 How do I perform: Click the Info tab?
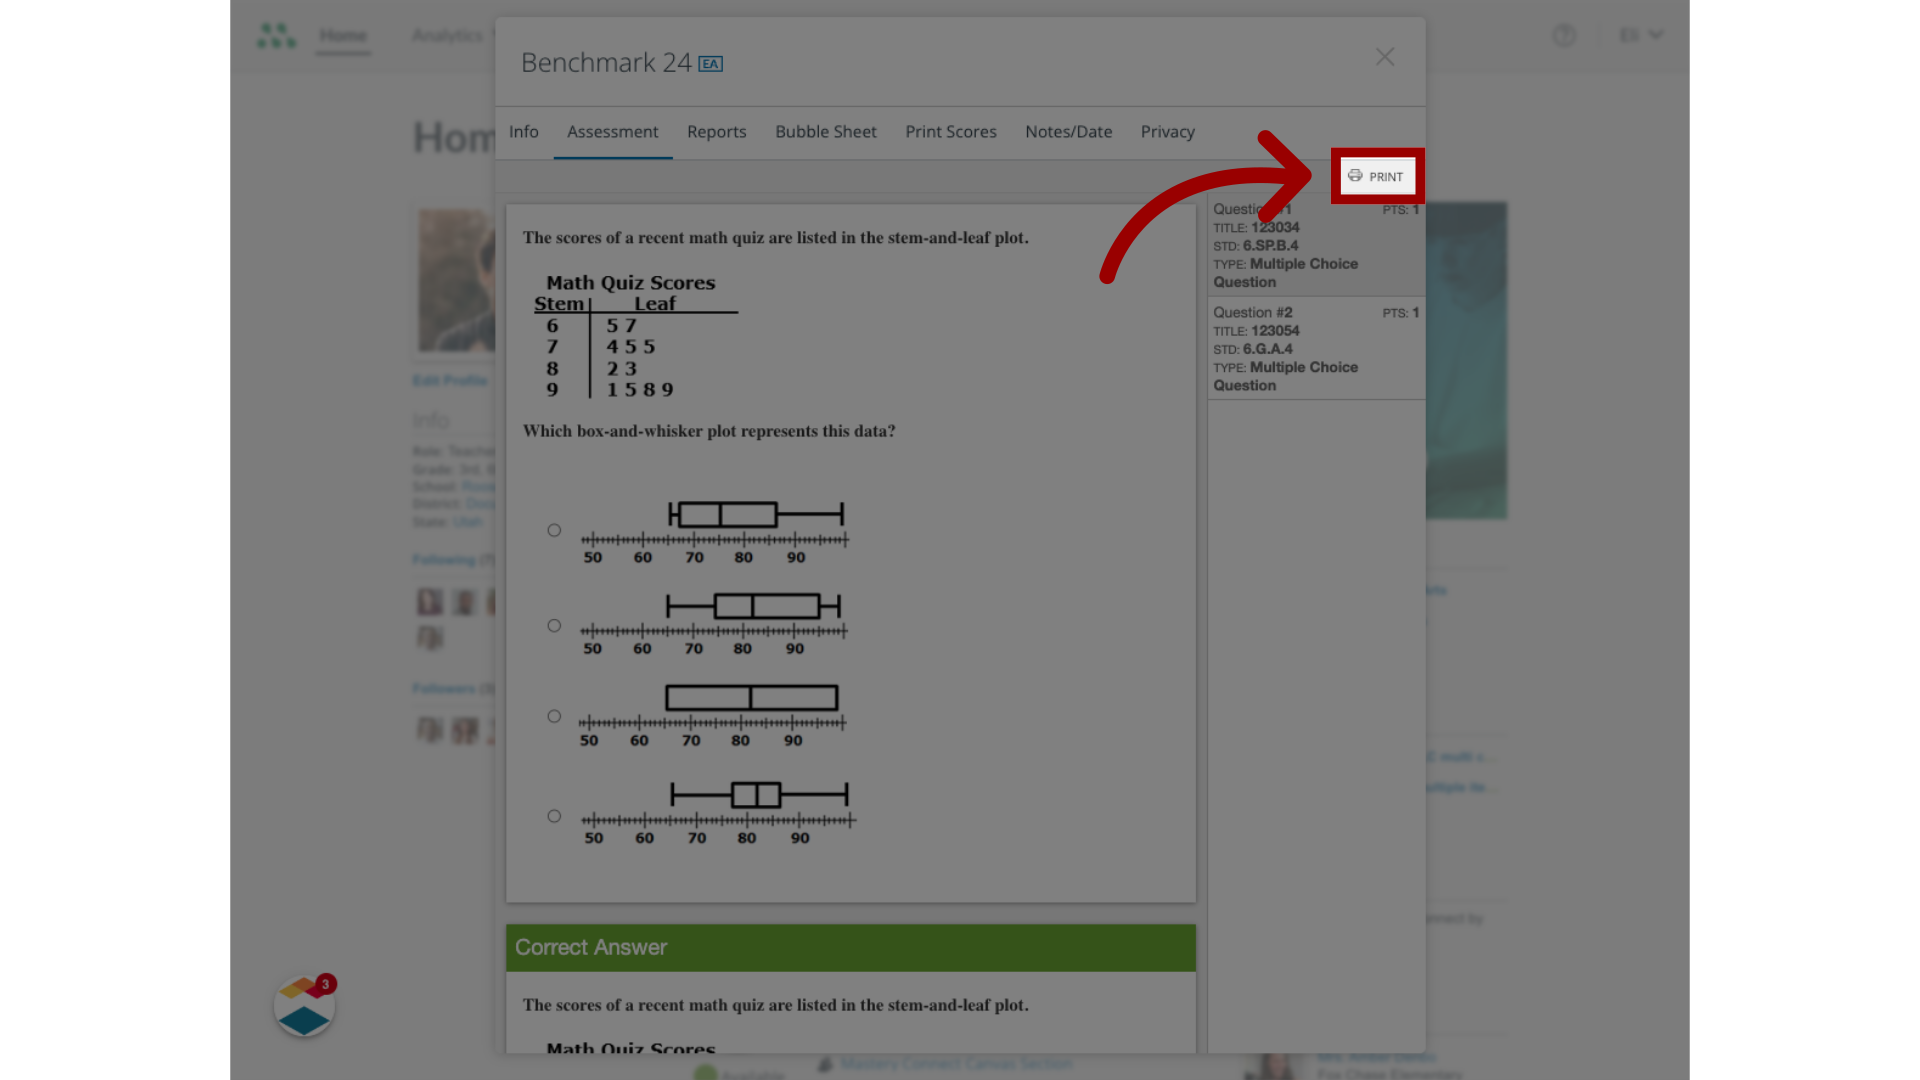point(524,131)
